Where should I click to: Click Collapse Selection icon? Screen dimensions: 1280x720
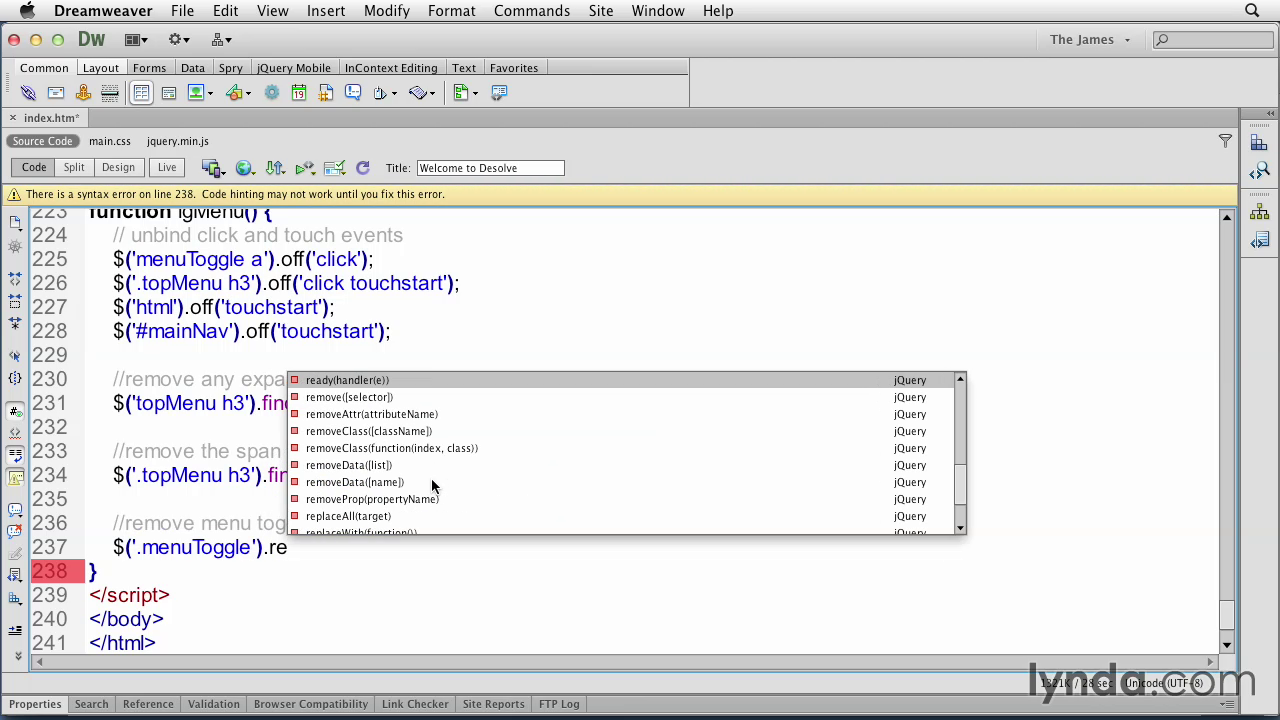(x=15, y=300)
